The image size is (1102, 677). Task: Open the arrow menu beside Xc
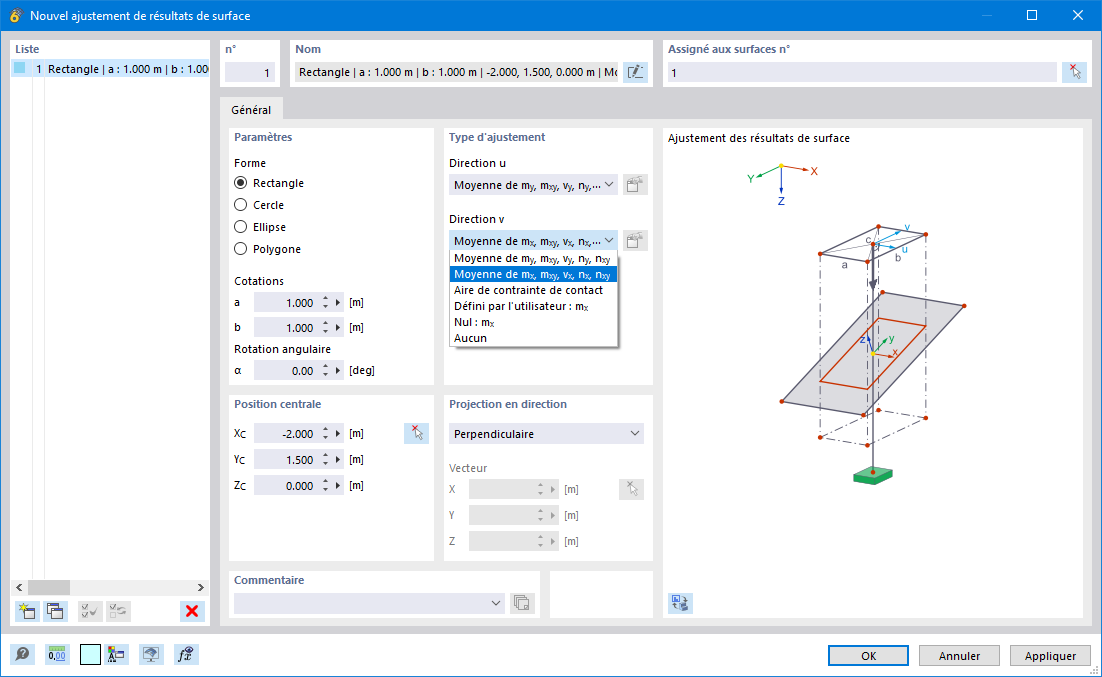click(338, 434)
